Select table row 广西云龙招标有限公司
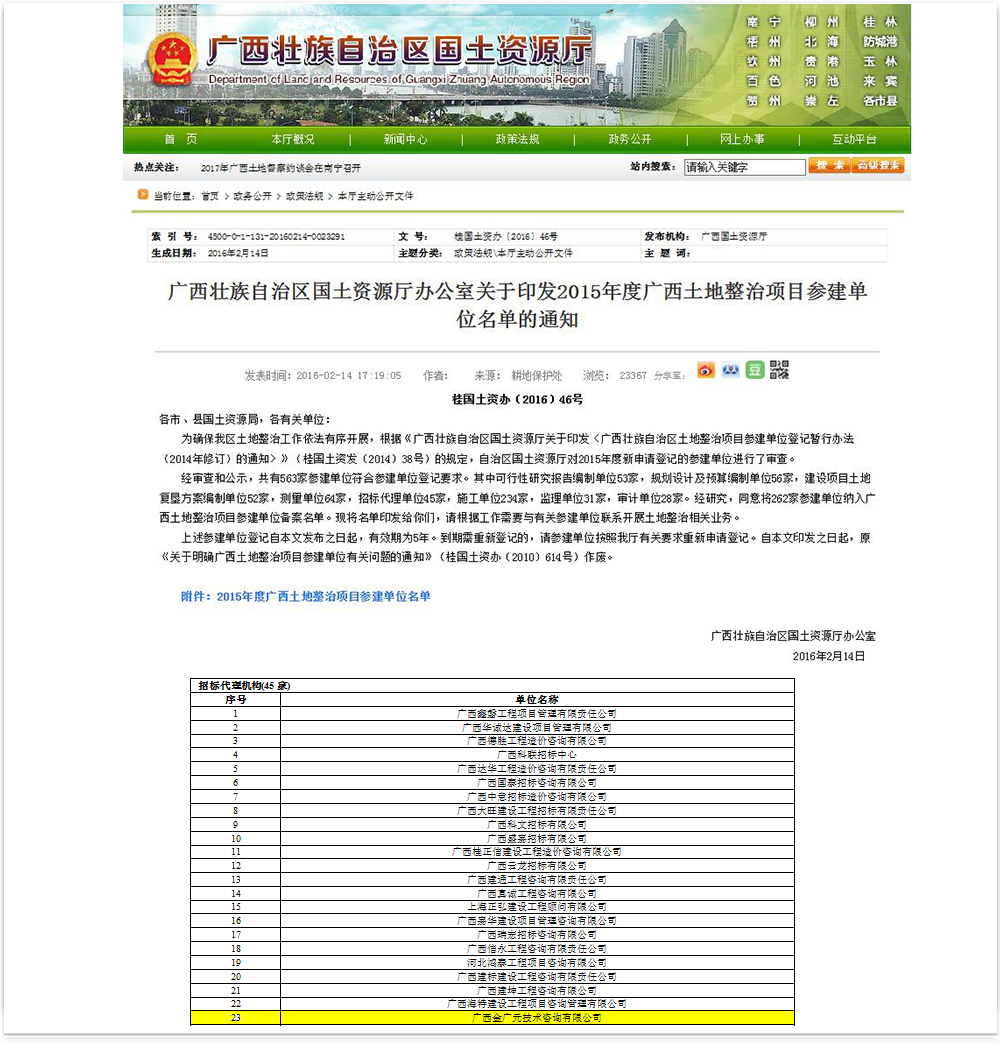The image size is (1000, 1044). pyautogui.click(x=493, y=866)
